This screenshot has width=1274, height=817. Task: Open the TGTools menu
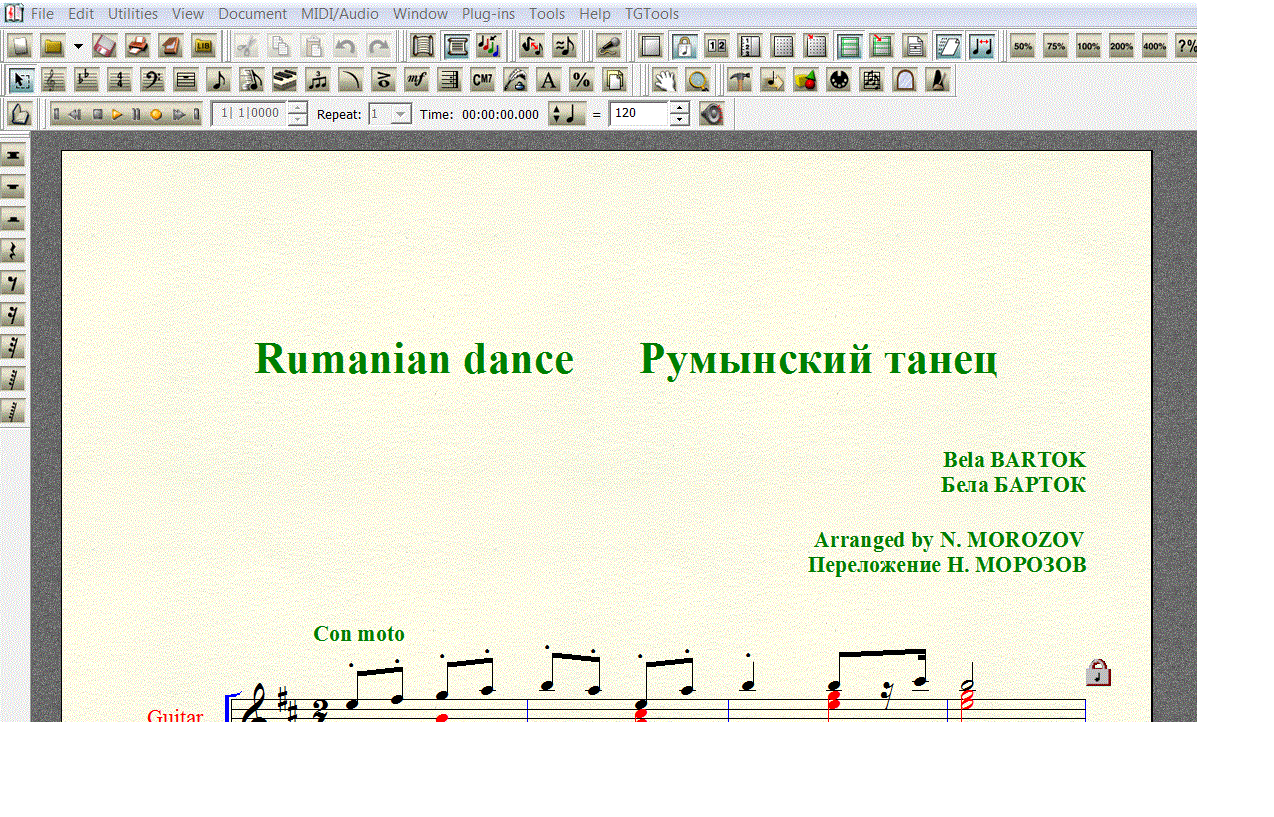(652, 14)
